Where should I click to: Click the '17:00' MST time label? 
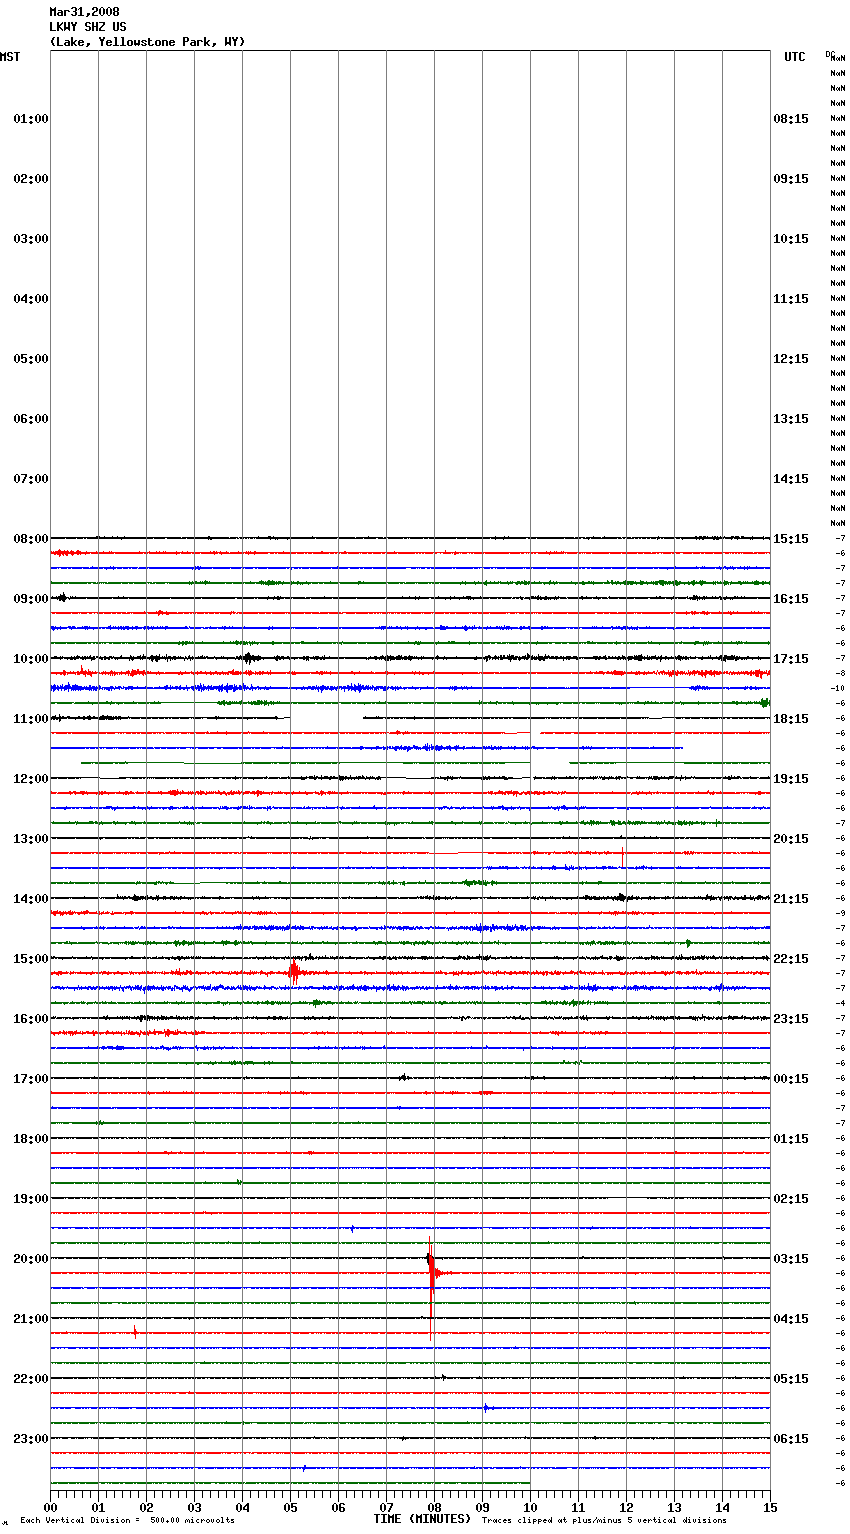coord(31,1079)
